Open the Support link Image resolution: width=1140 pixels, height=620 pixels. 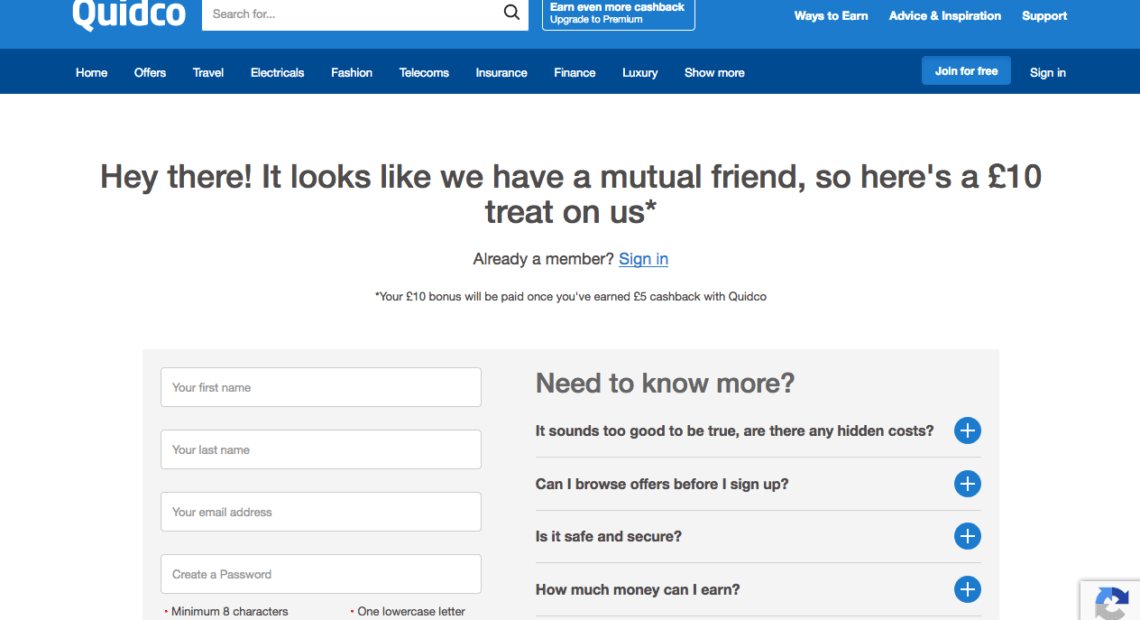tap(1044, 15)
